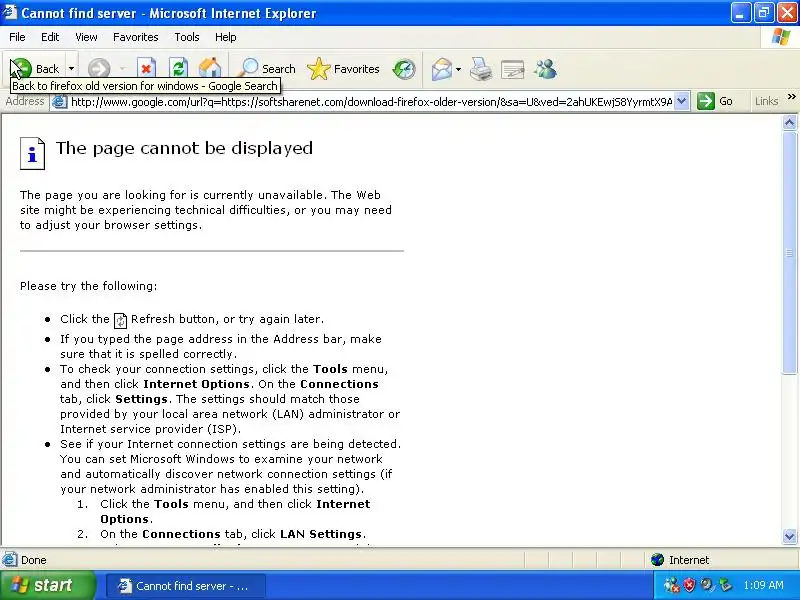
Task: Click the green Go button
Action: pyautogui.click(x=715, y=101)
